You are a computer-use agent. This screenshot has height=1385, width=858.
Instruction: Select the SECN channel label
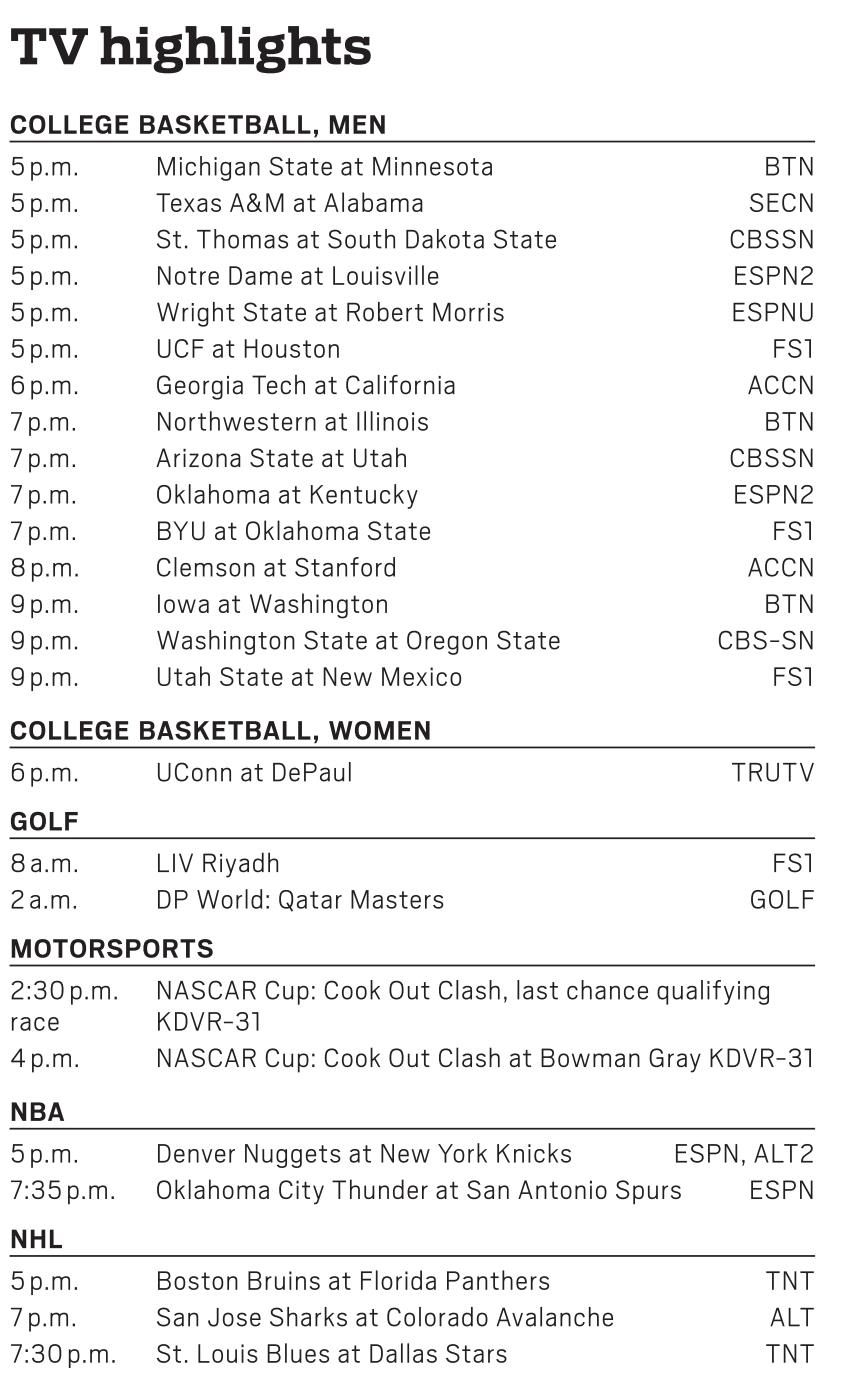(x=781, y=204)
